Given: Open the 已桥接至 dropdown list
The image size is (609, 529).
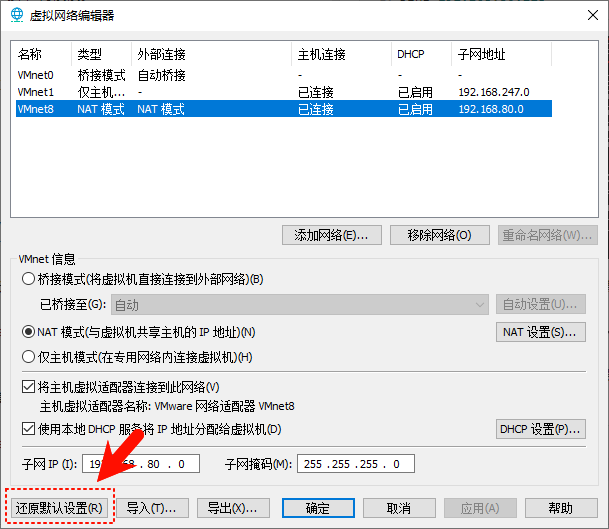Looking at the screenshot, I should [298, 304].
